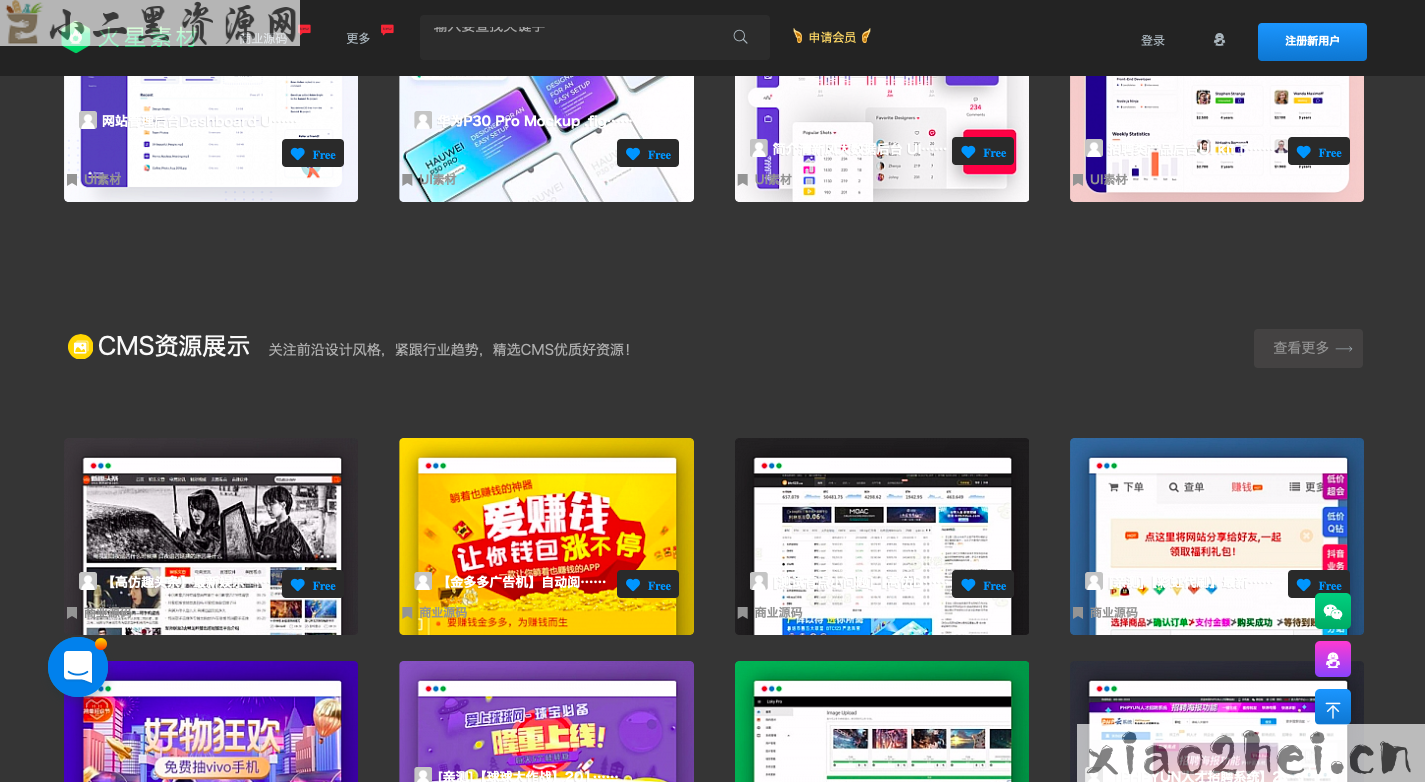Like the 高仿趣头条 card Free badge
The width and height of the screenshot is (1425, 782).
(x=313, y=584)
